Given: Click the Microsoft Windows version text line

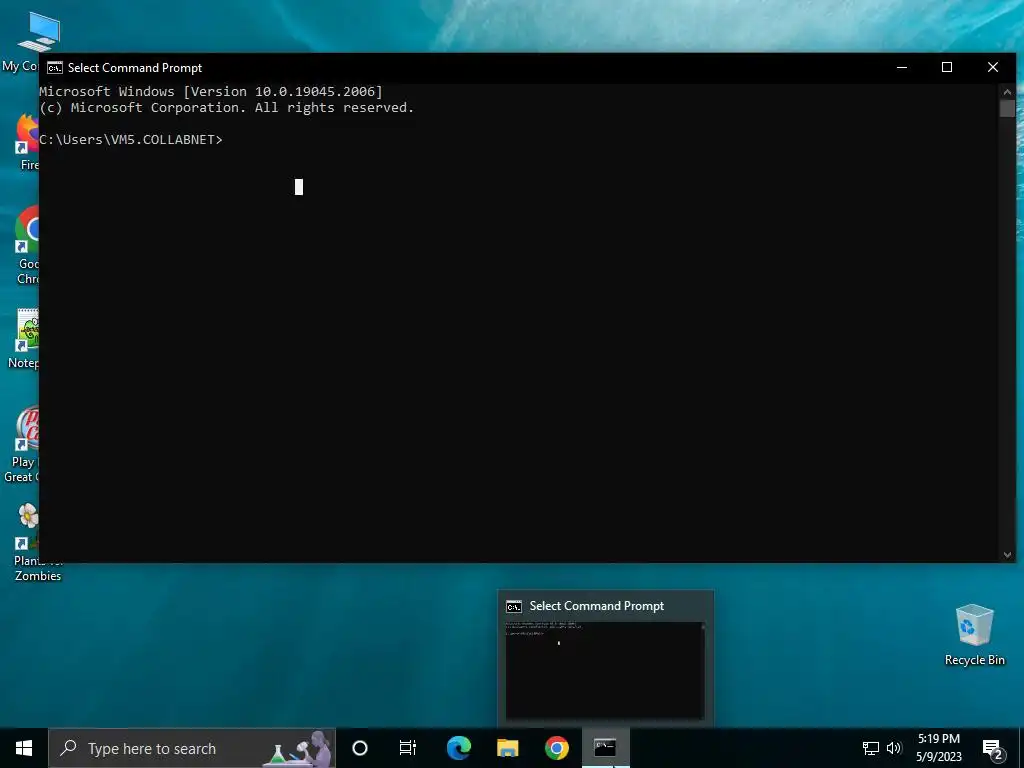Looking at the screenshot, I should 211,91.
